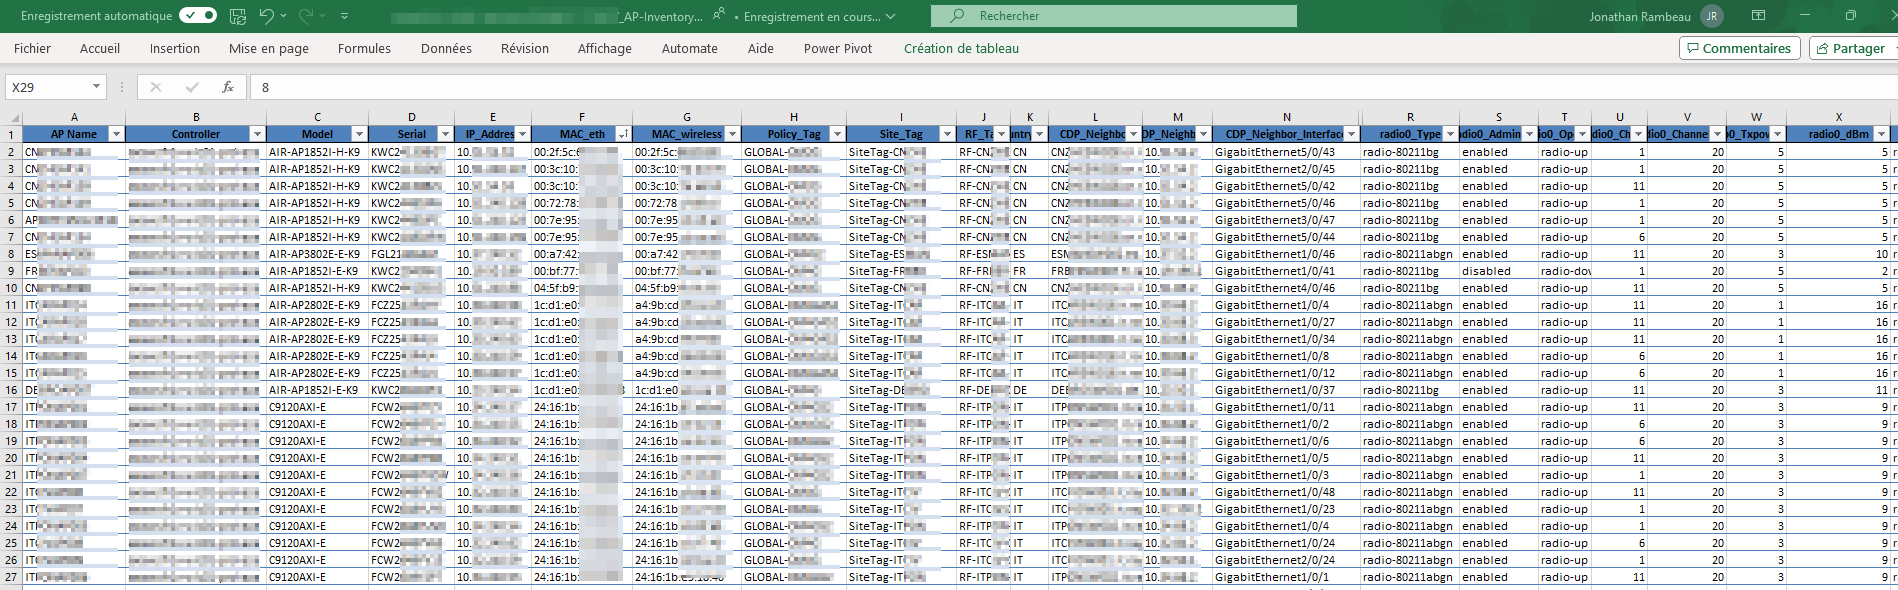
Task: Open the MAC_wireless filter dropdown
Action: [732, 134]
